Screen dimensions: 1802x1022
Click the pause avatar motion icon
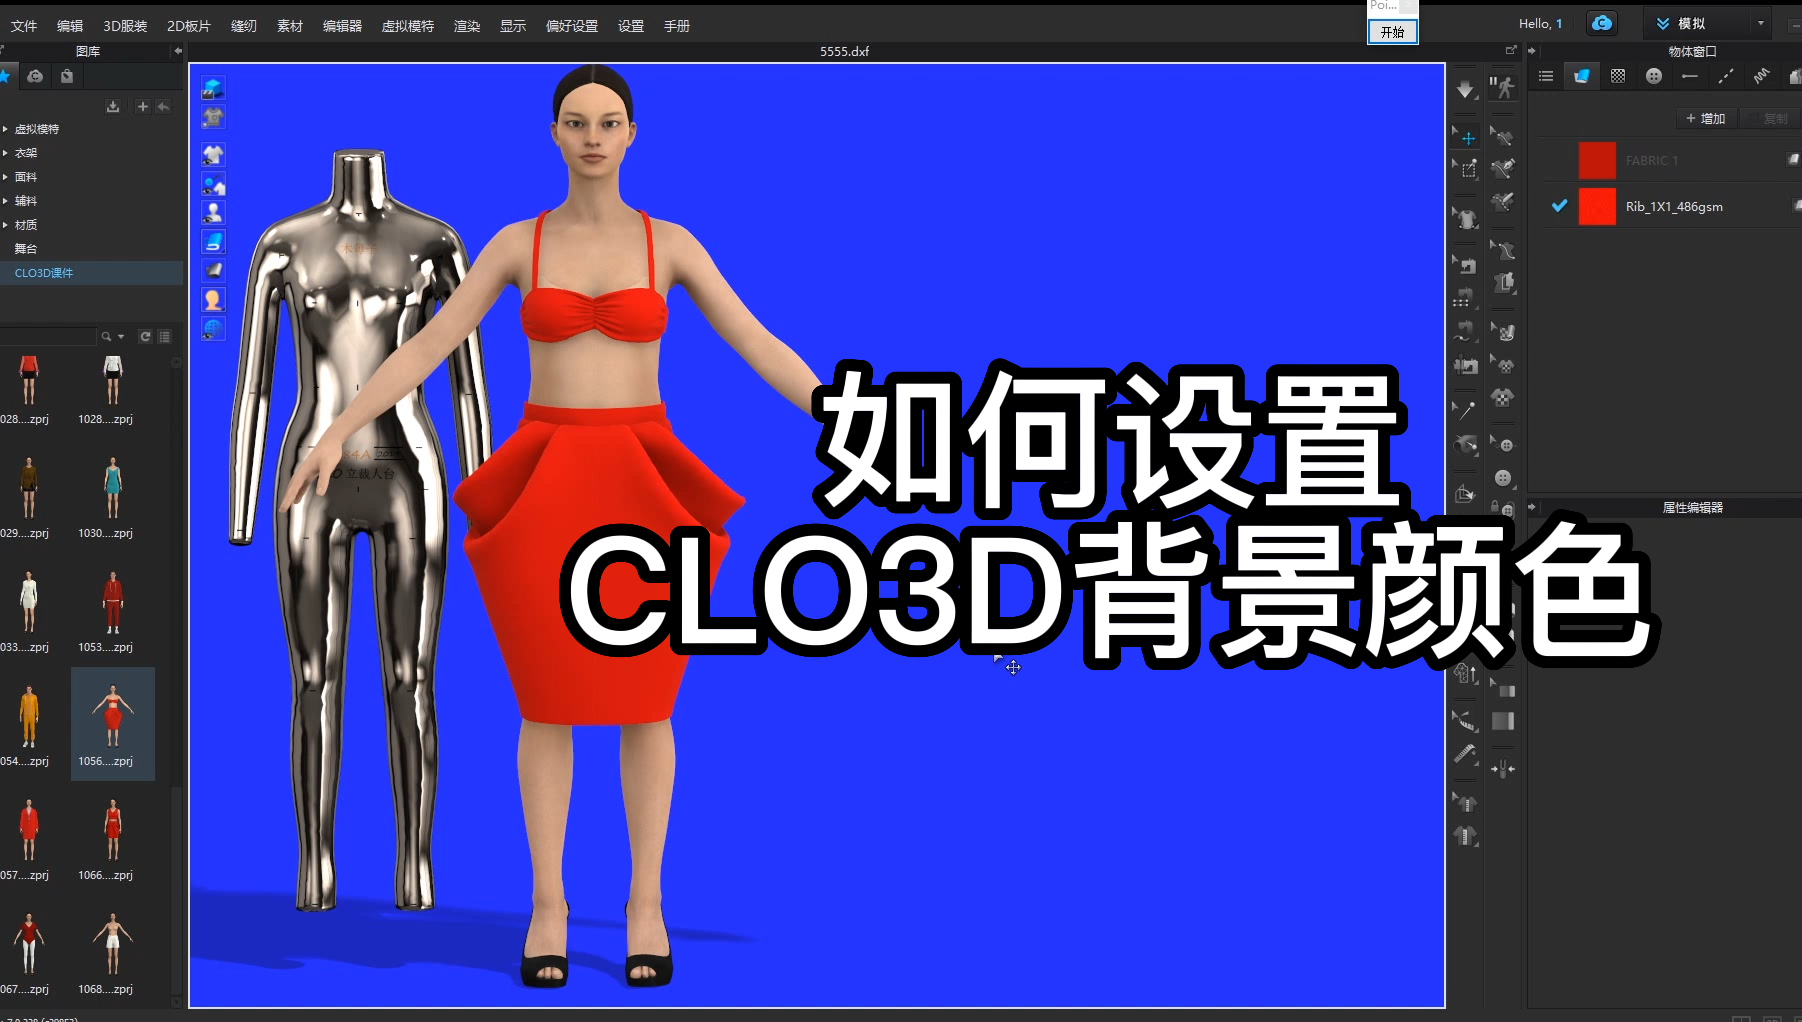pos(1502,88)
